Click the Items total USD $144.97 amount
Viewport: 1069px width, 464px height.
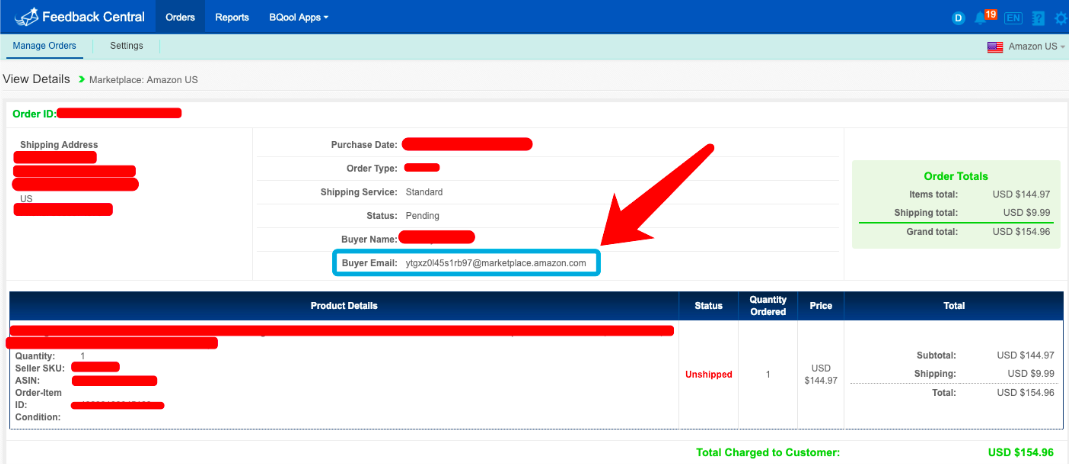tap(1021, 194)
